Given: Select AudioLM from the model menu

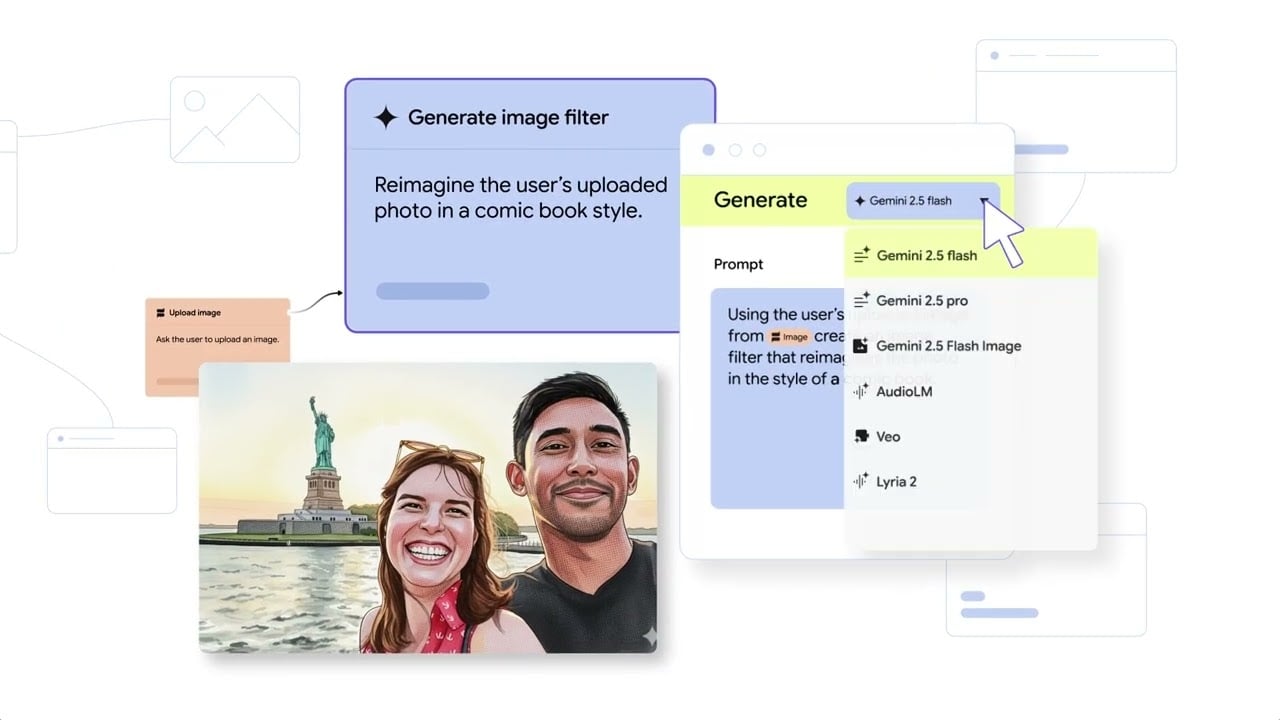Looking at the screenshot, I should [970, 391].
